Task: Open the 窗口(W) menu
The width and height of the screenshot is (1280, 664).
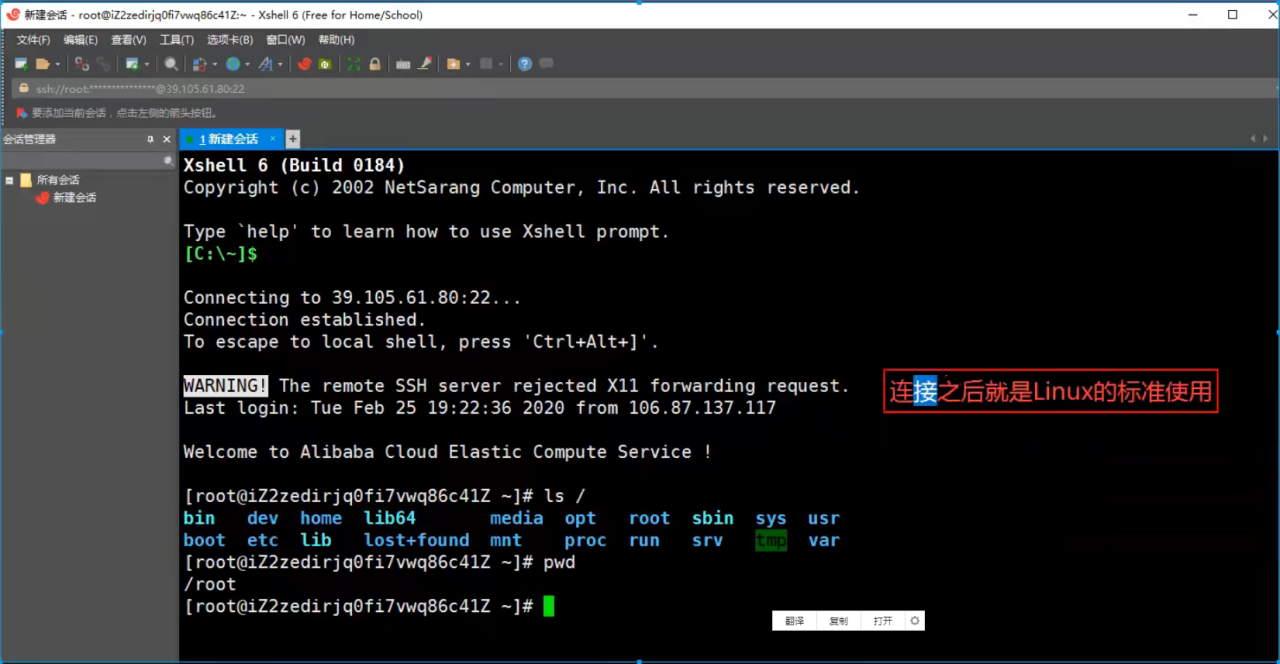Action: (x=285, y=40)
